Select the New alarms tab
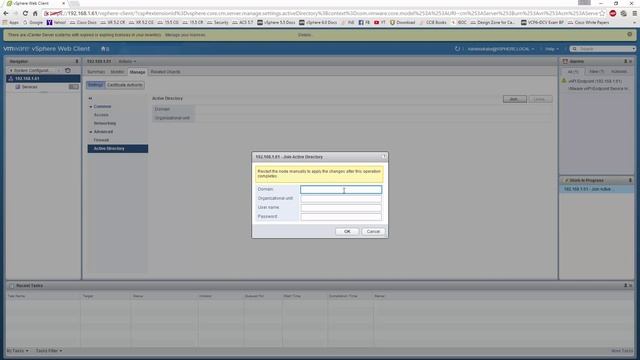Screen dimensions: 640x360 [596, 72]
